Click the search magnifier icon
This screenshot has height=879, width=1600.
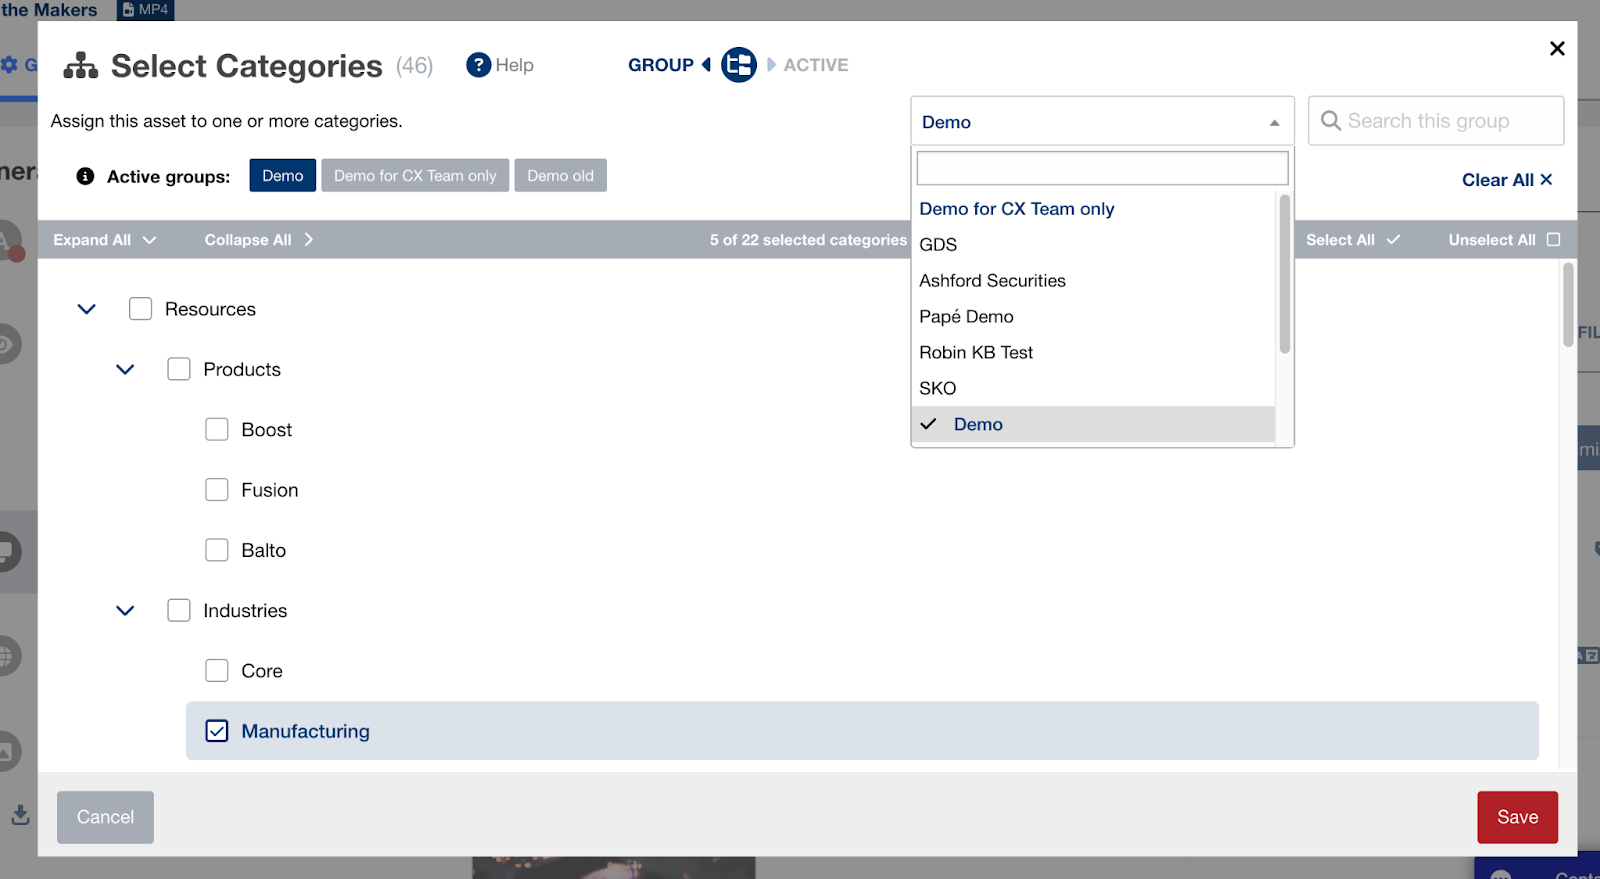coord(1330,121)
